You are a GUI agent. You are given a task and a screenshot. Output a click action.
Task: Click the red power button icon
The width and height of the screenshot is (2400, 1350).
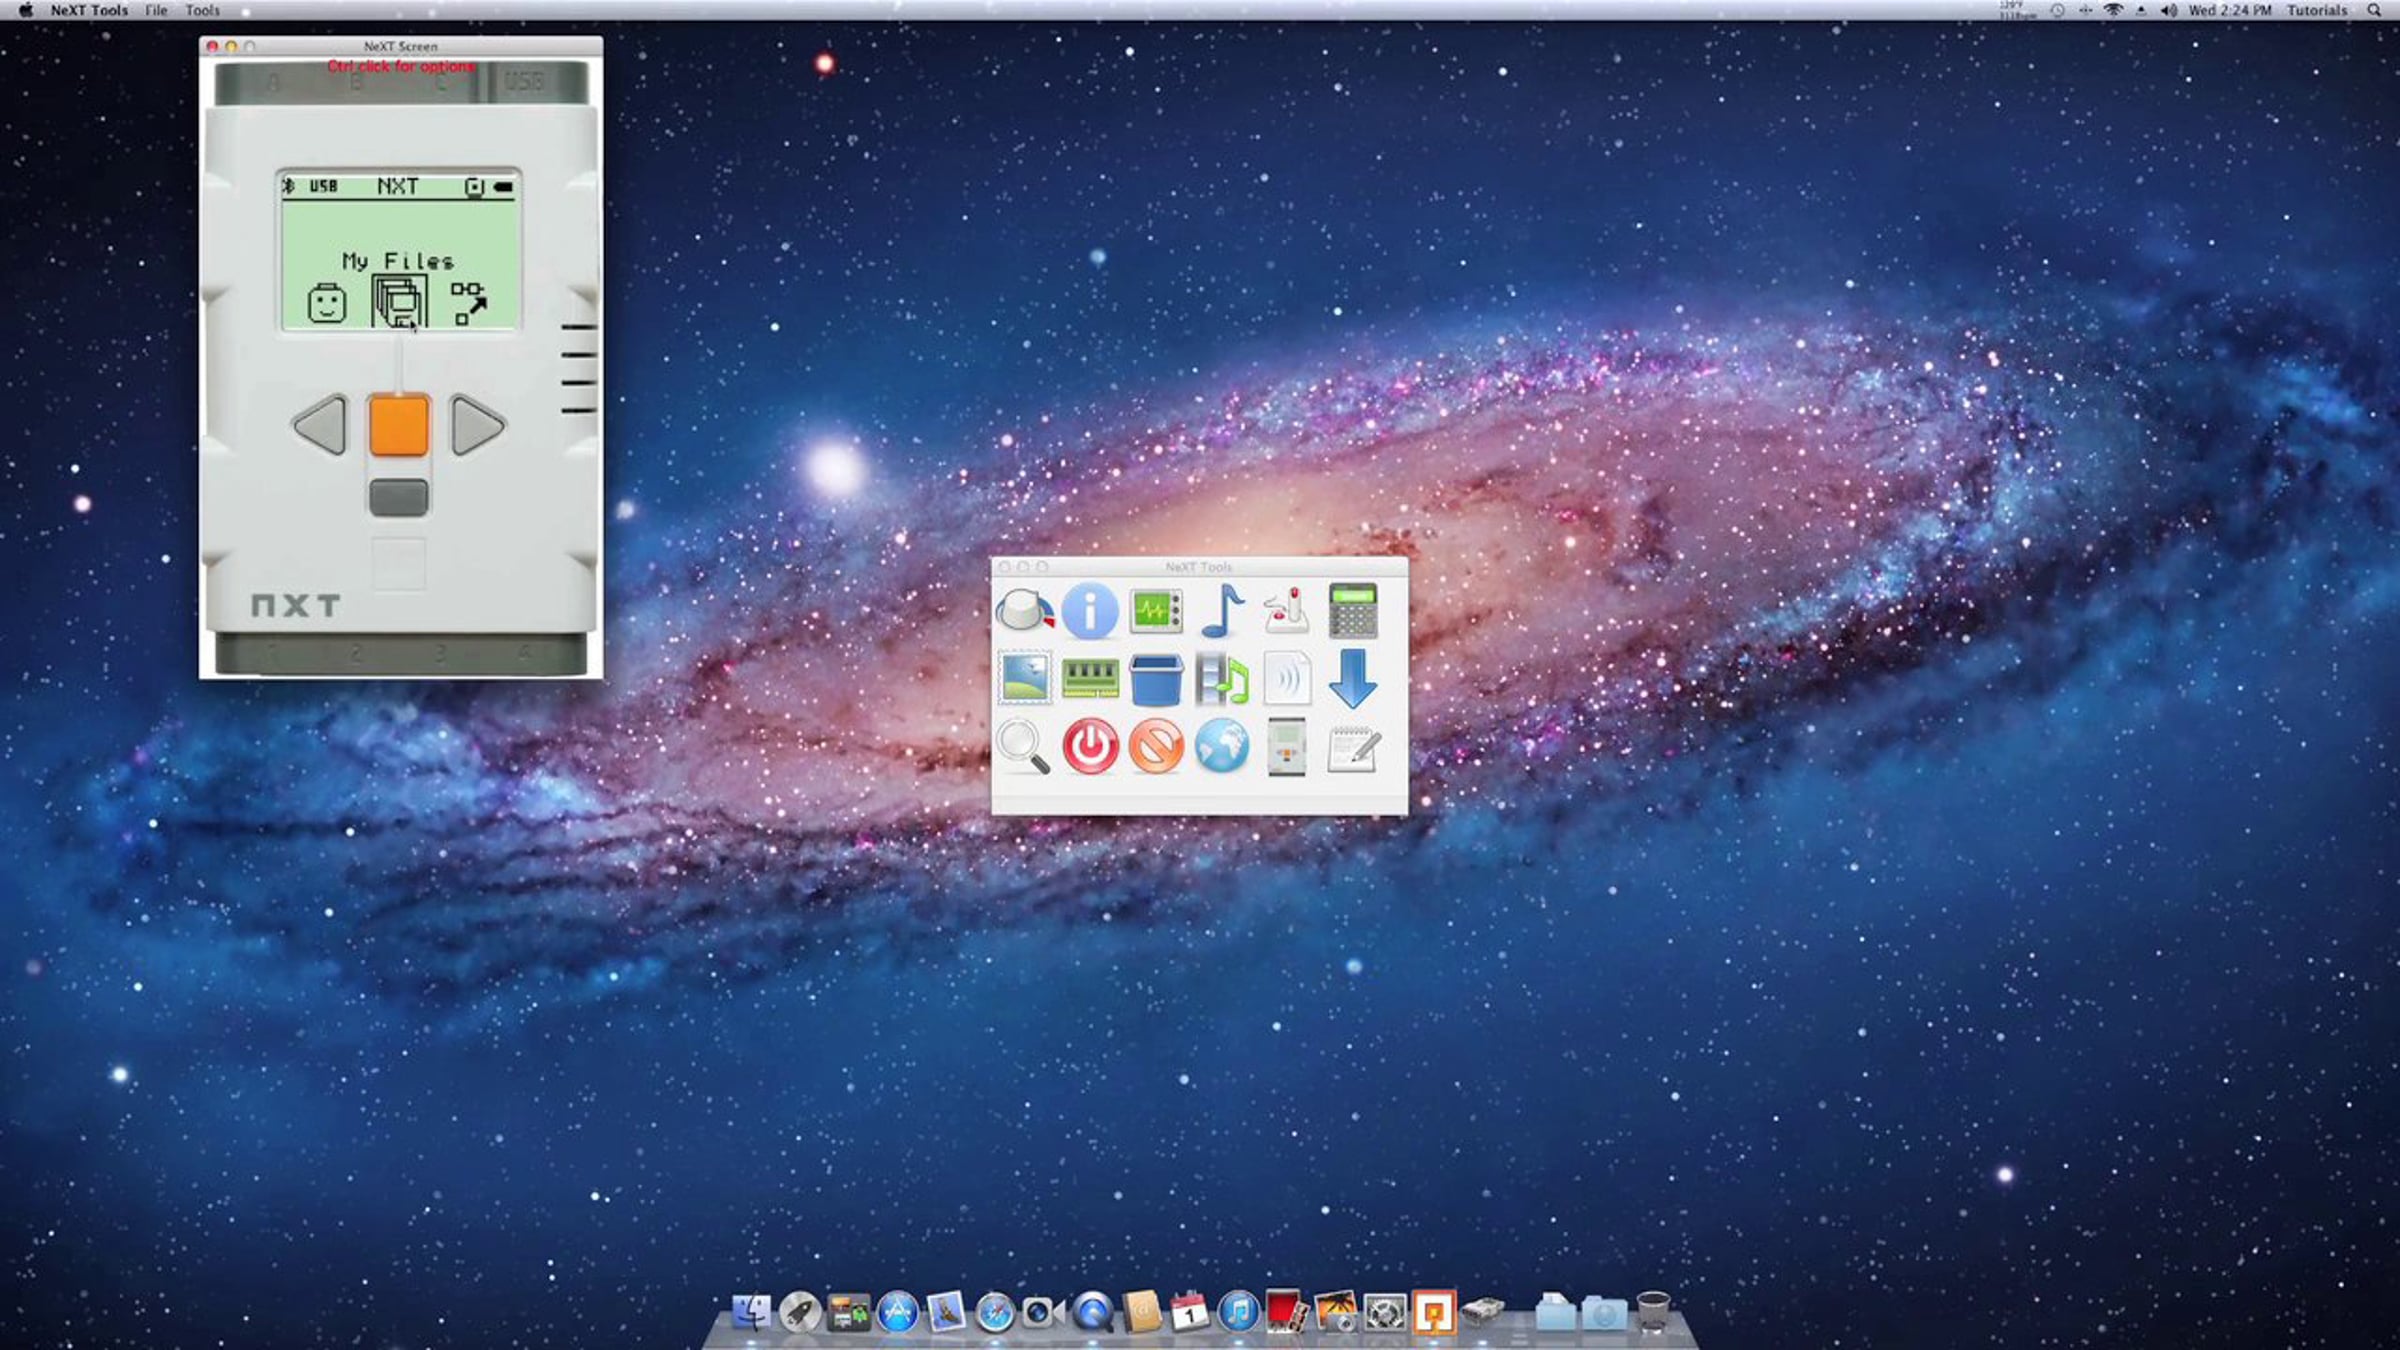(x=1089, y=746)
